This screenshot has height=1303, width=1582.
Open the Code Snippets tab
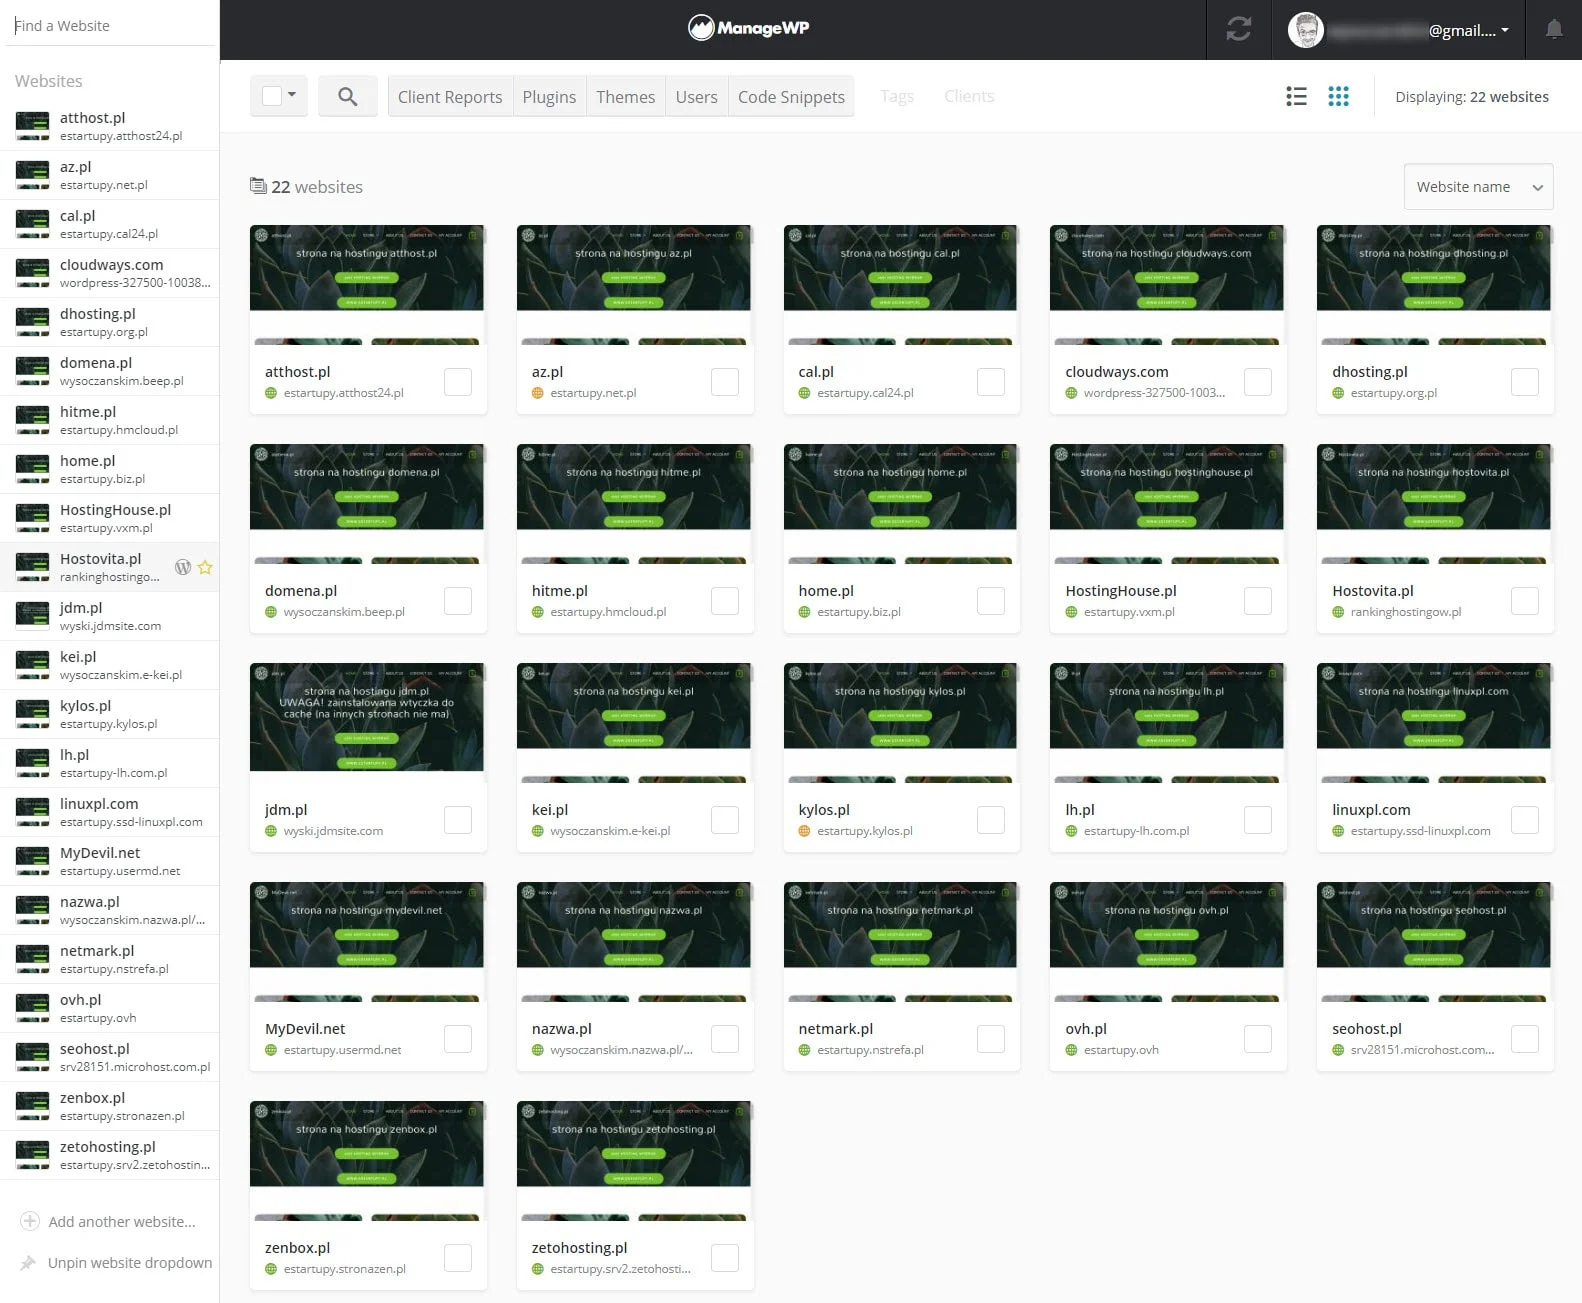coord(791,97)
